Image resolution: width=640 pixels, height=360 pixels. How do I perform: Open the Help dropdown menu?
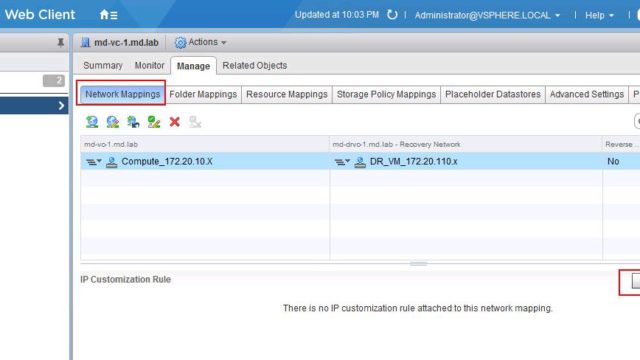[x=599, y=16]
